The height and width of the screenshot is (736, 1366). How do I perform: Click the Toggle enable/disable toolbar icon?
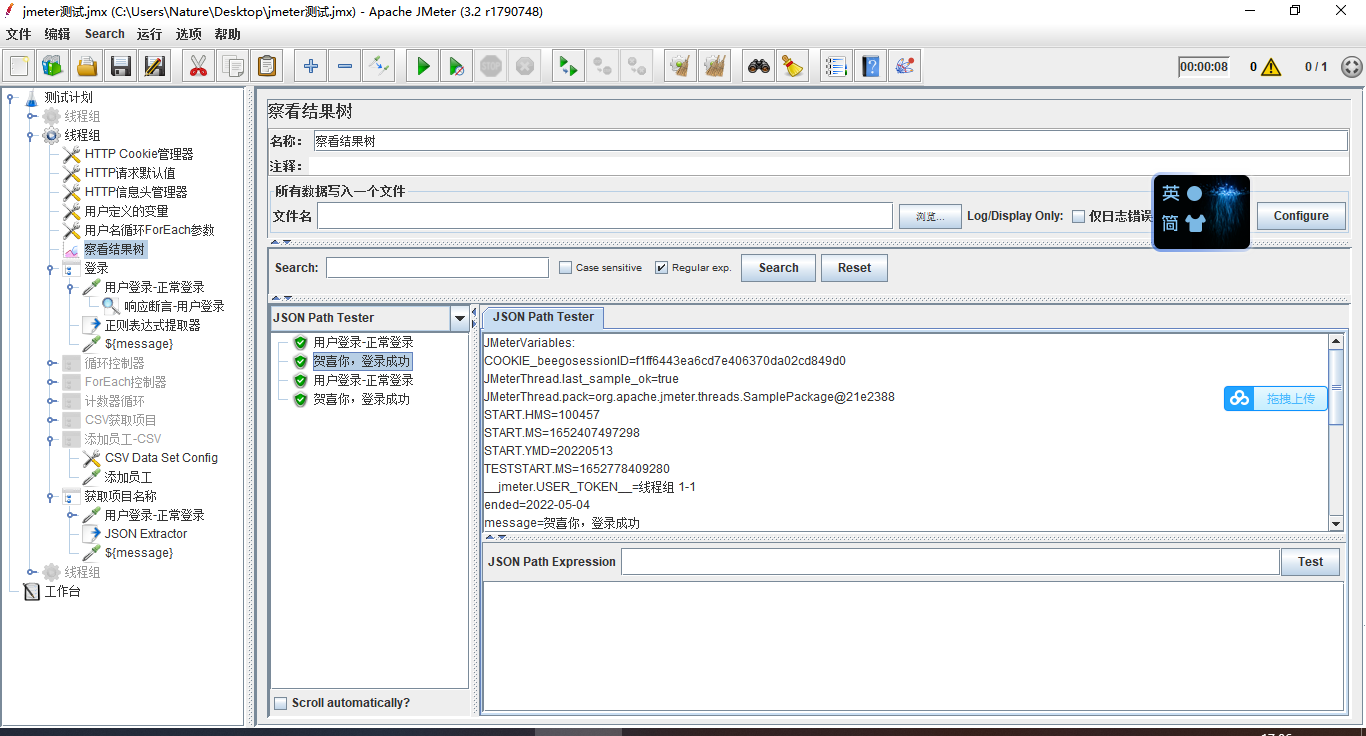[379, 66]
